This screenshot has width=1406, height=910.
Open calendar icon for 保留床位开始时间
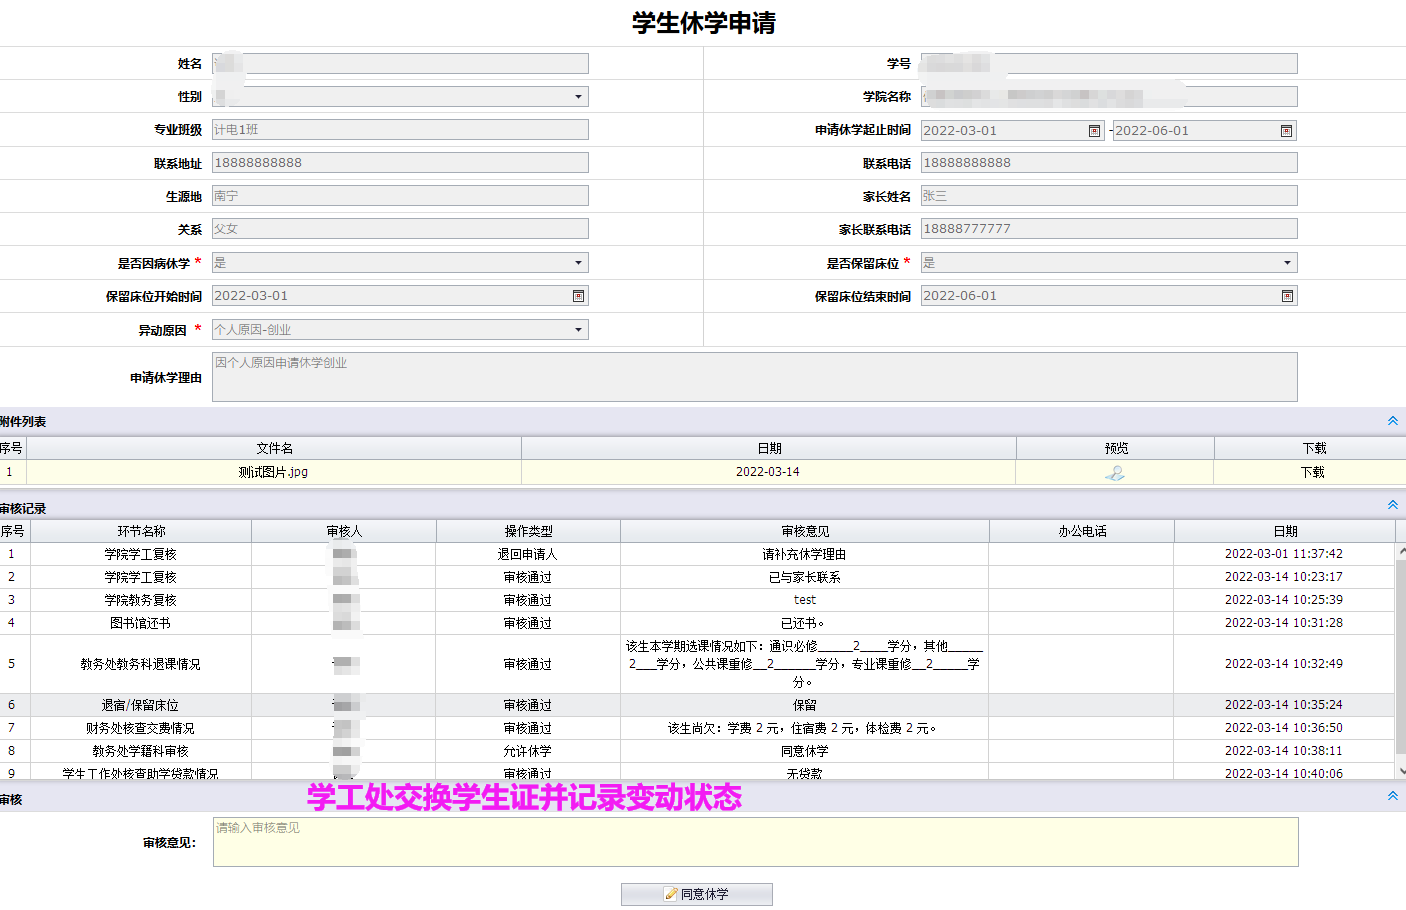pyautogui.click(x=578, y=296)
